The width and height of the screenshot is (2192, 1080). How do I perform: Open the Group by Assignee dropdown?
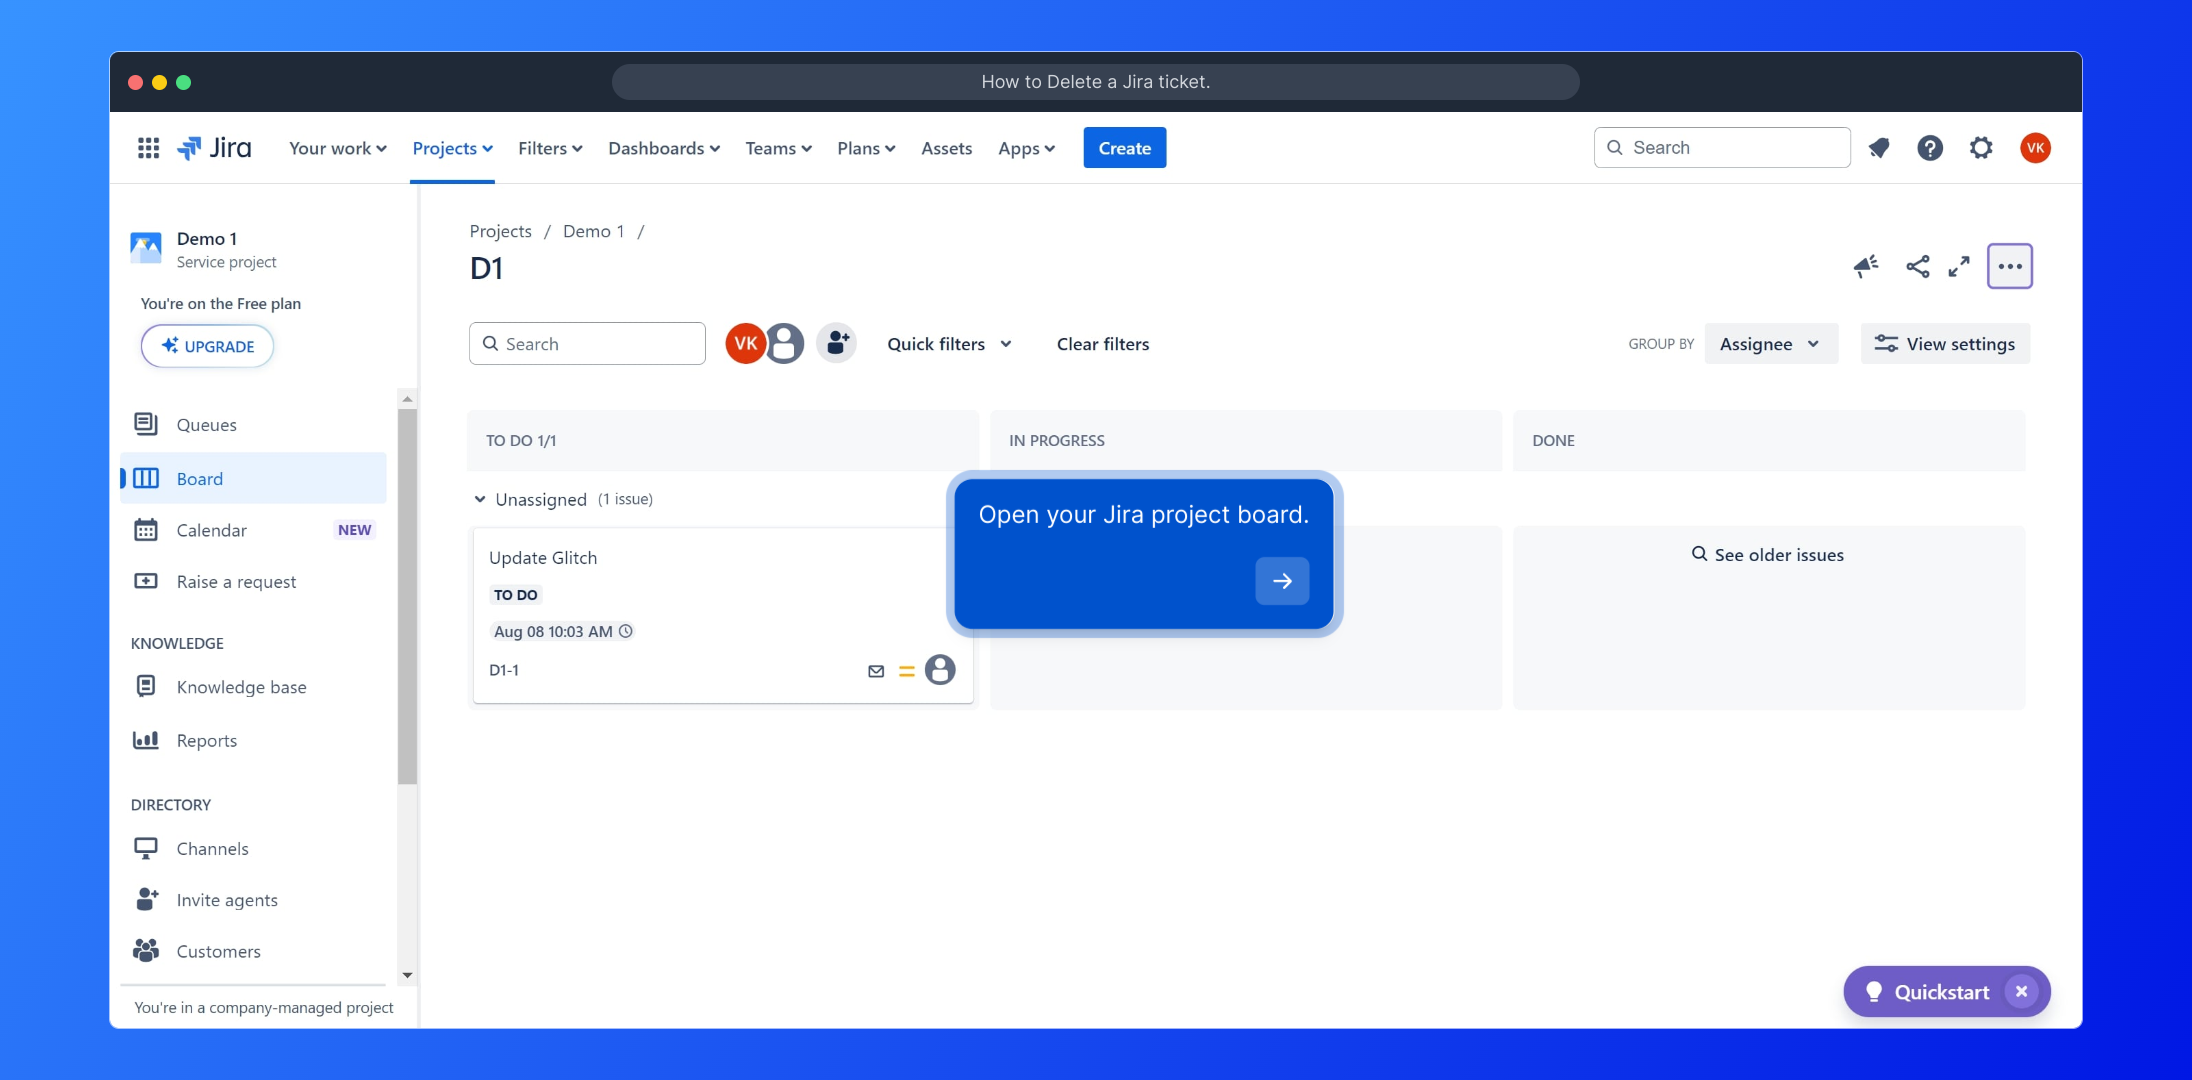(1770, 344)
